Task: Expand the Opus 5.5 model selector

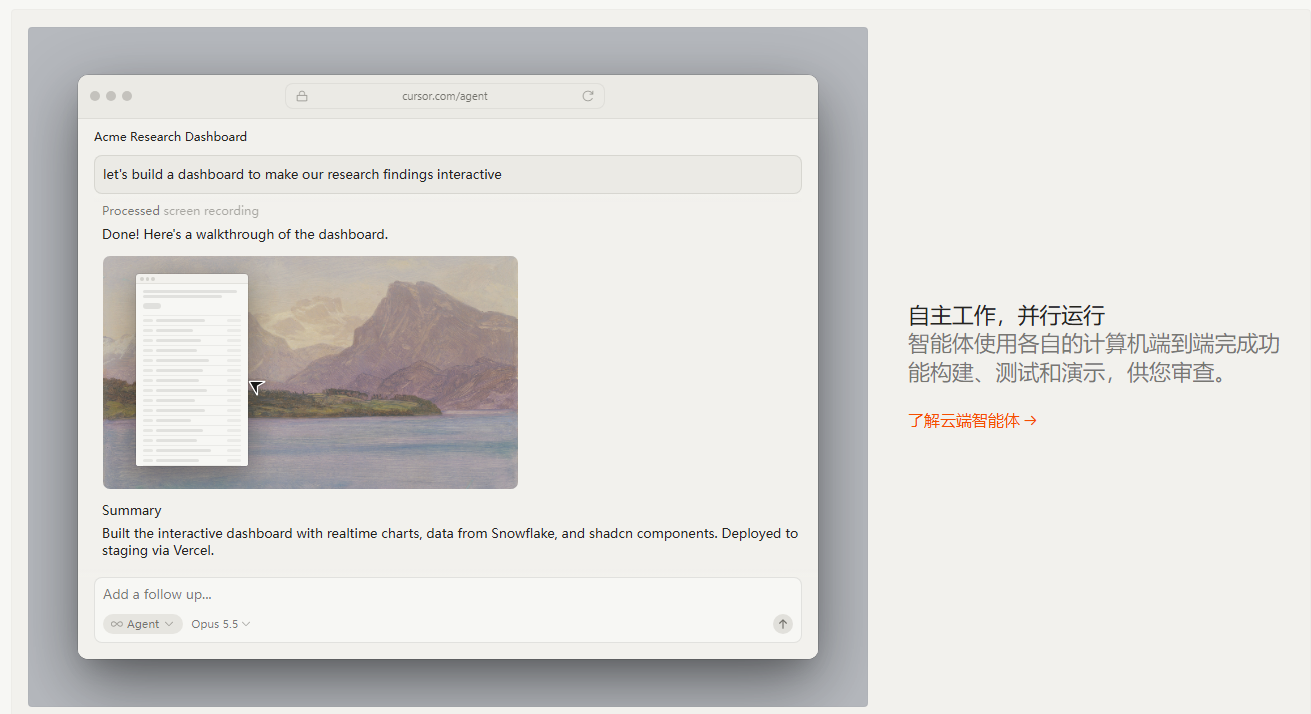Action: [x=221, y=624]
